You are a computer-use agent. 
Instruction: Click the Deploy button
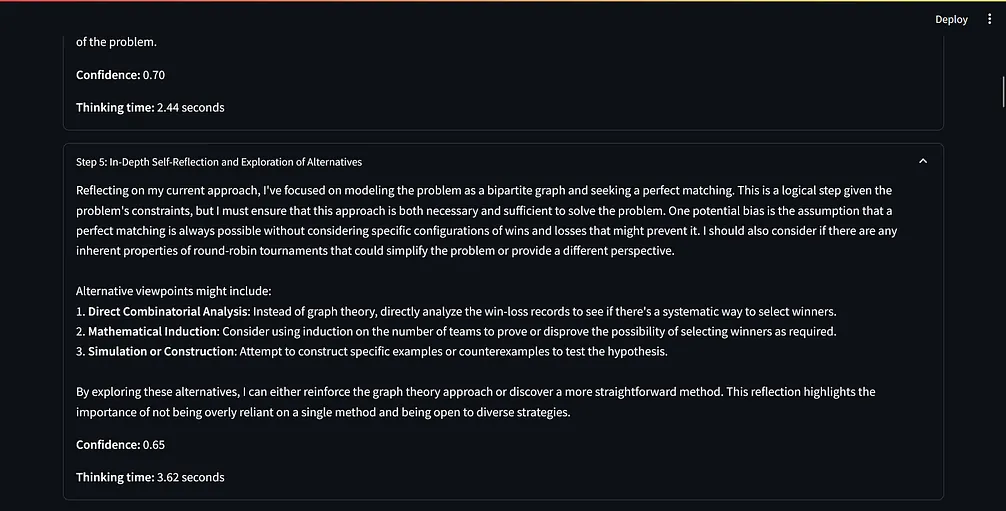tap(951, 19)
